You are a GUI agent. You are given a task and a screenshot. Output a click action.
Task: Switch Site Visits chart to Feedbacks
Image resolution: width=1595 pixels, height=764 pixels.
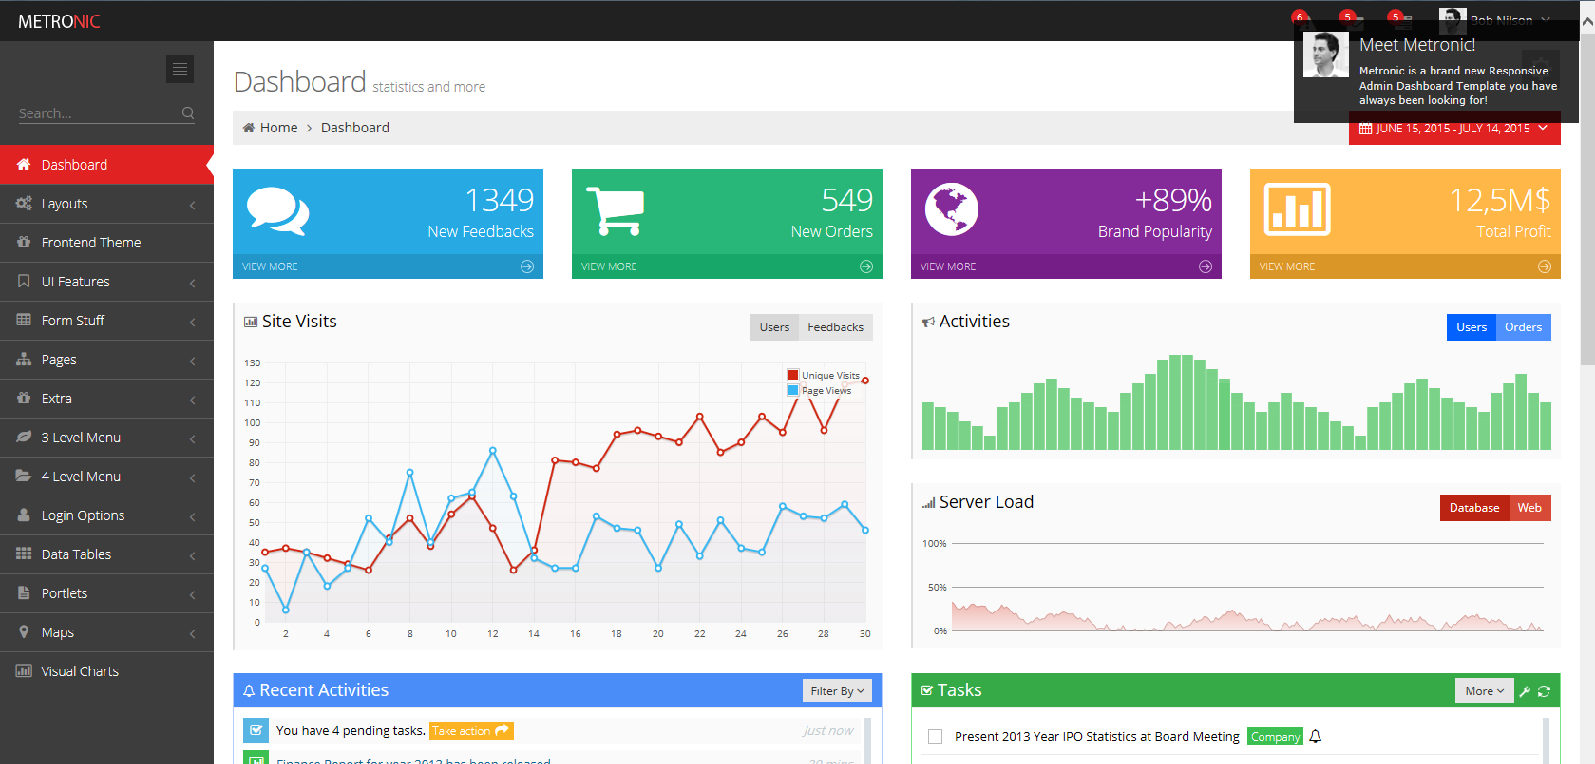pos(835,327)
